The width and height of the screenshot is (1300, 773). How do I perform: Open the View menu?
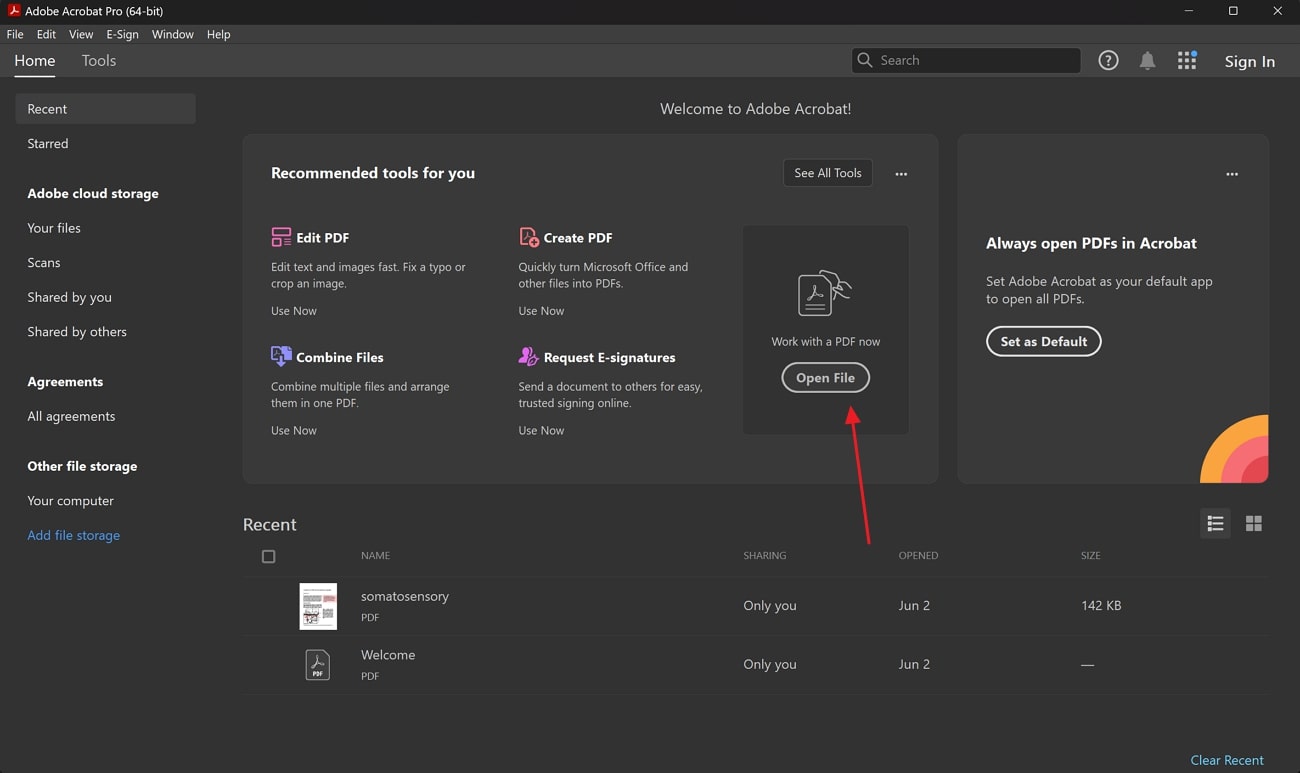(x=81, y=34)
